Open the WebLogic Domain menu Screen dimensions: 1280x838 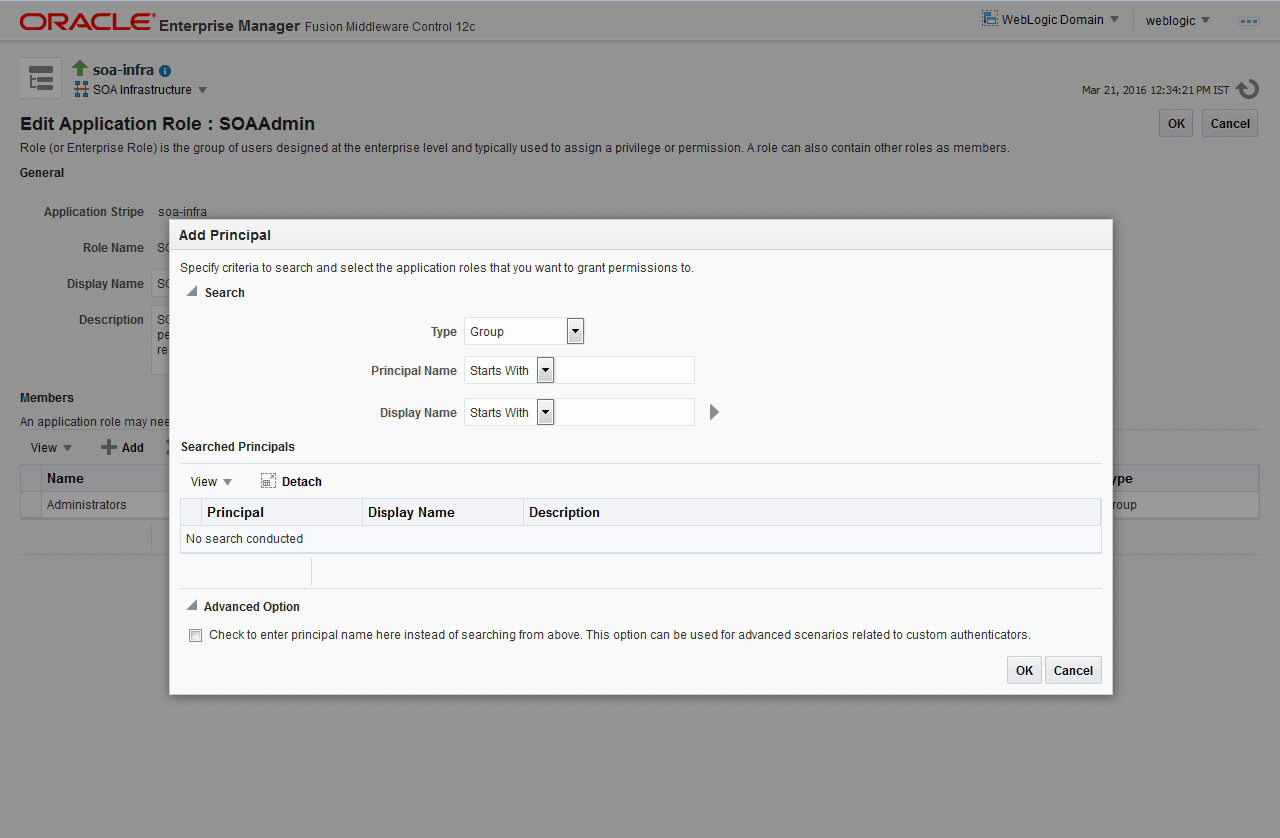pos(1061,20)
